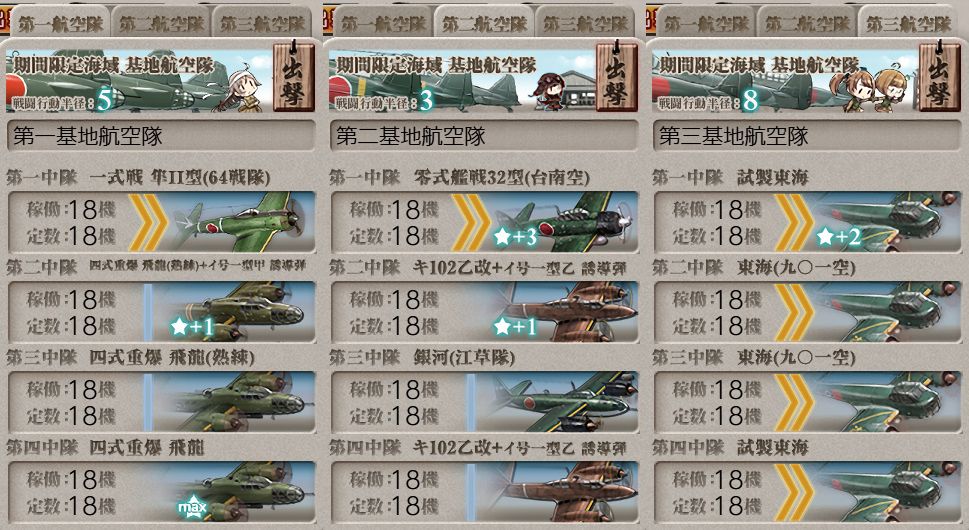Screen dimensions: 969x530
Task: Toggle 出撃 wooden tag beside combat radius 3
Action: tap(617, 77)
